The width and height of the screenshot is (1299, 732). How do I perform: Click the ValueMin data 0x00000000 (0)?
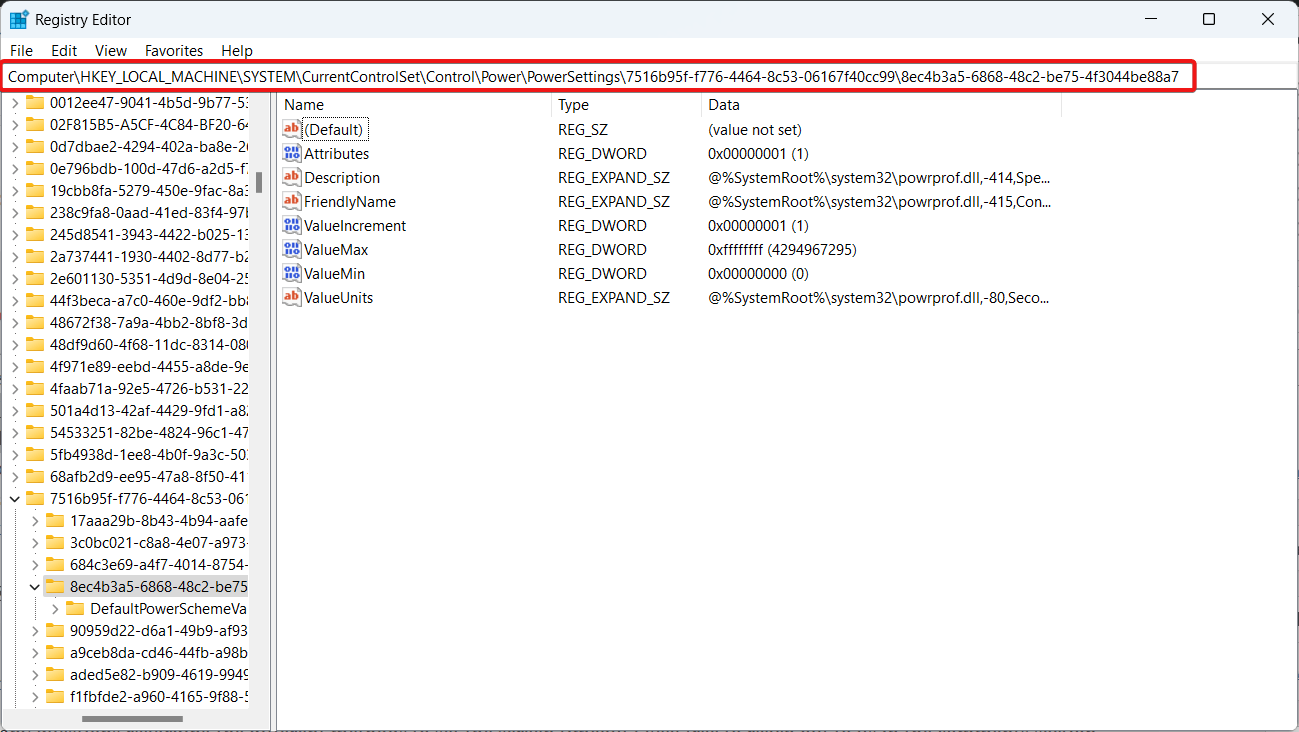758,273
